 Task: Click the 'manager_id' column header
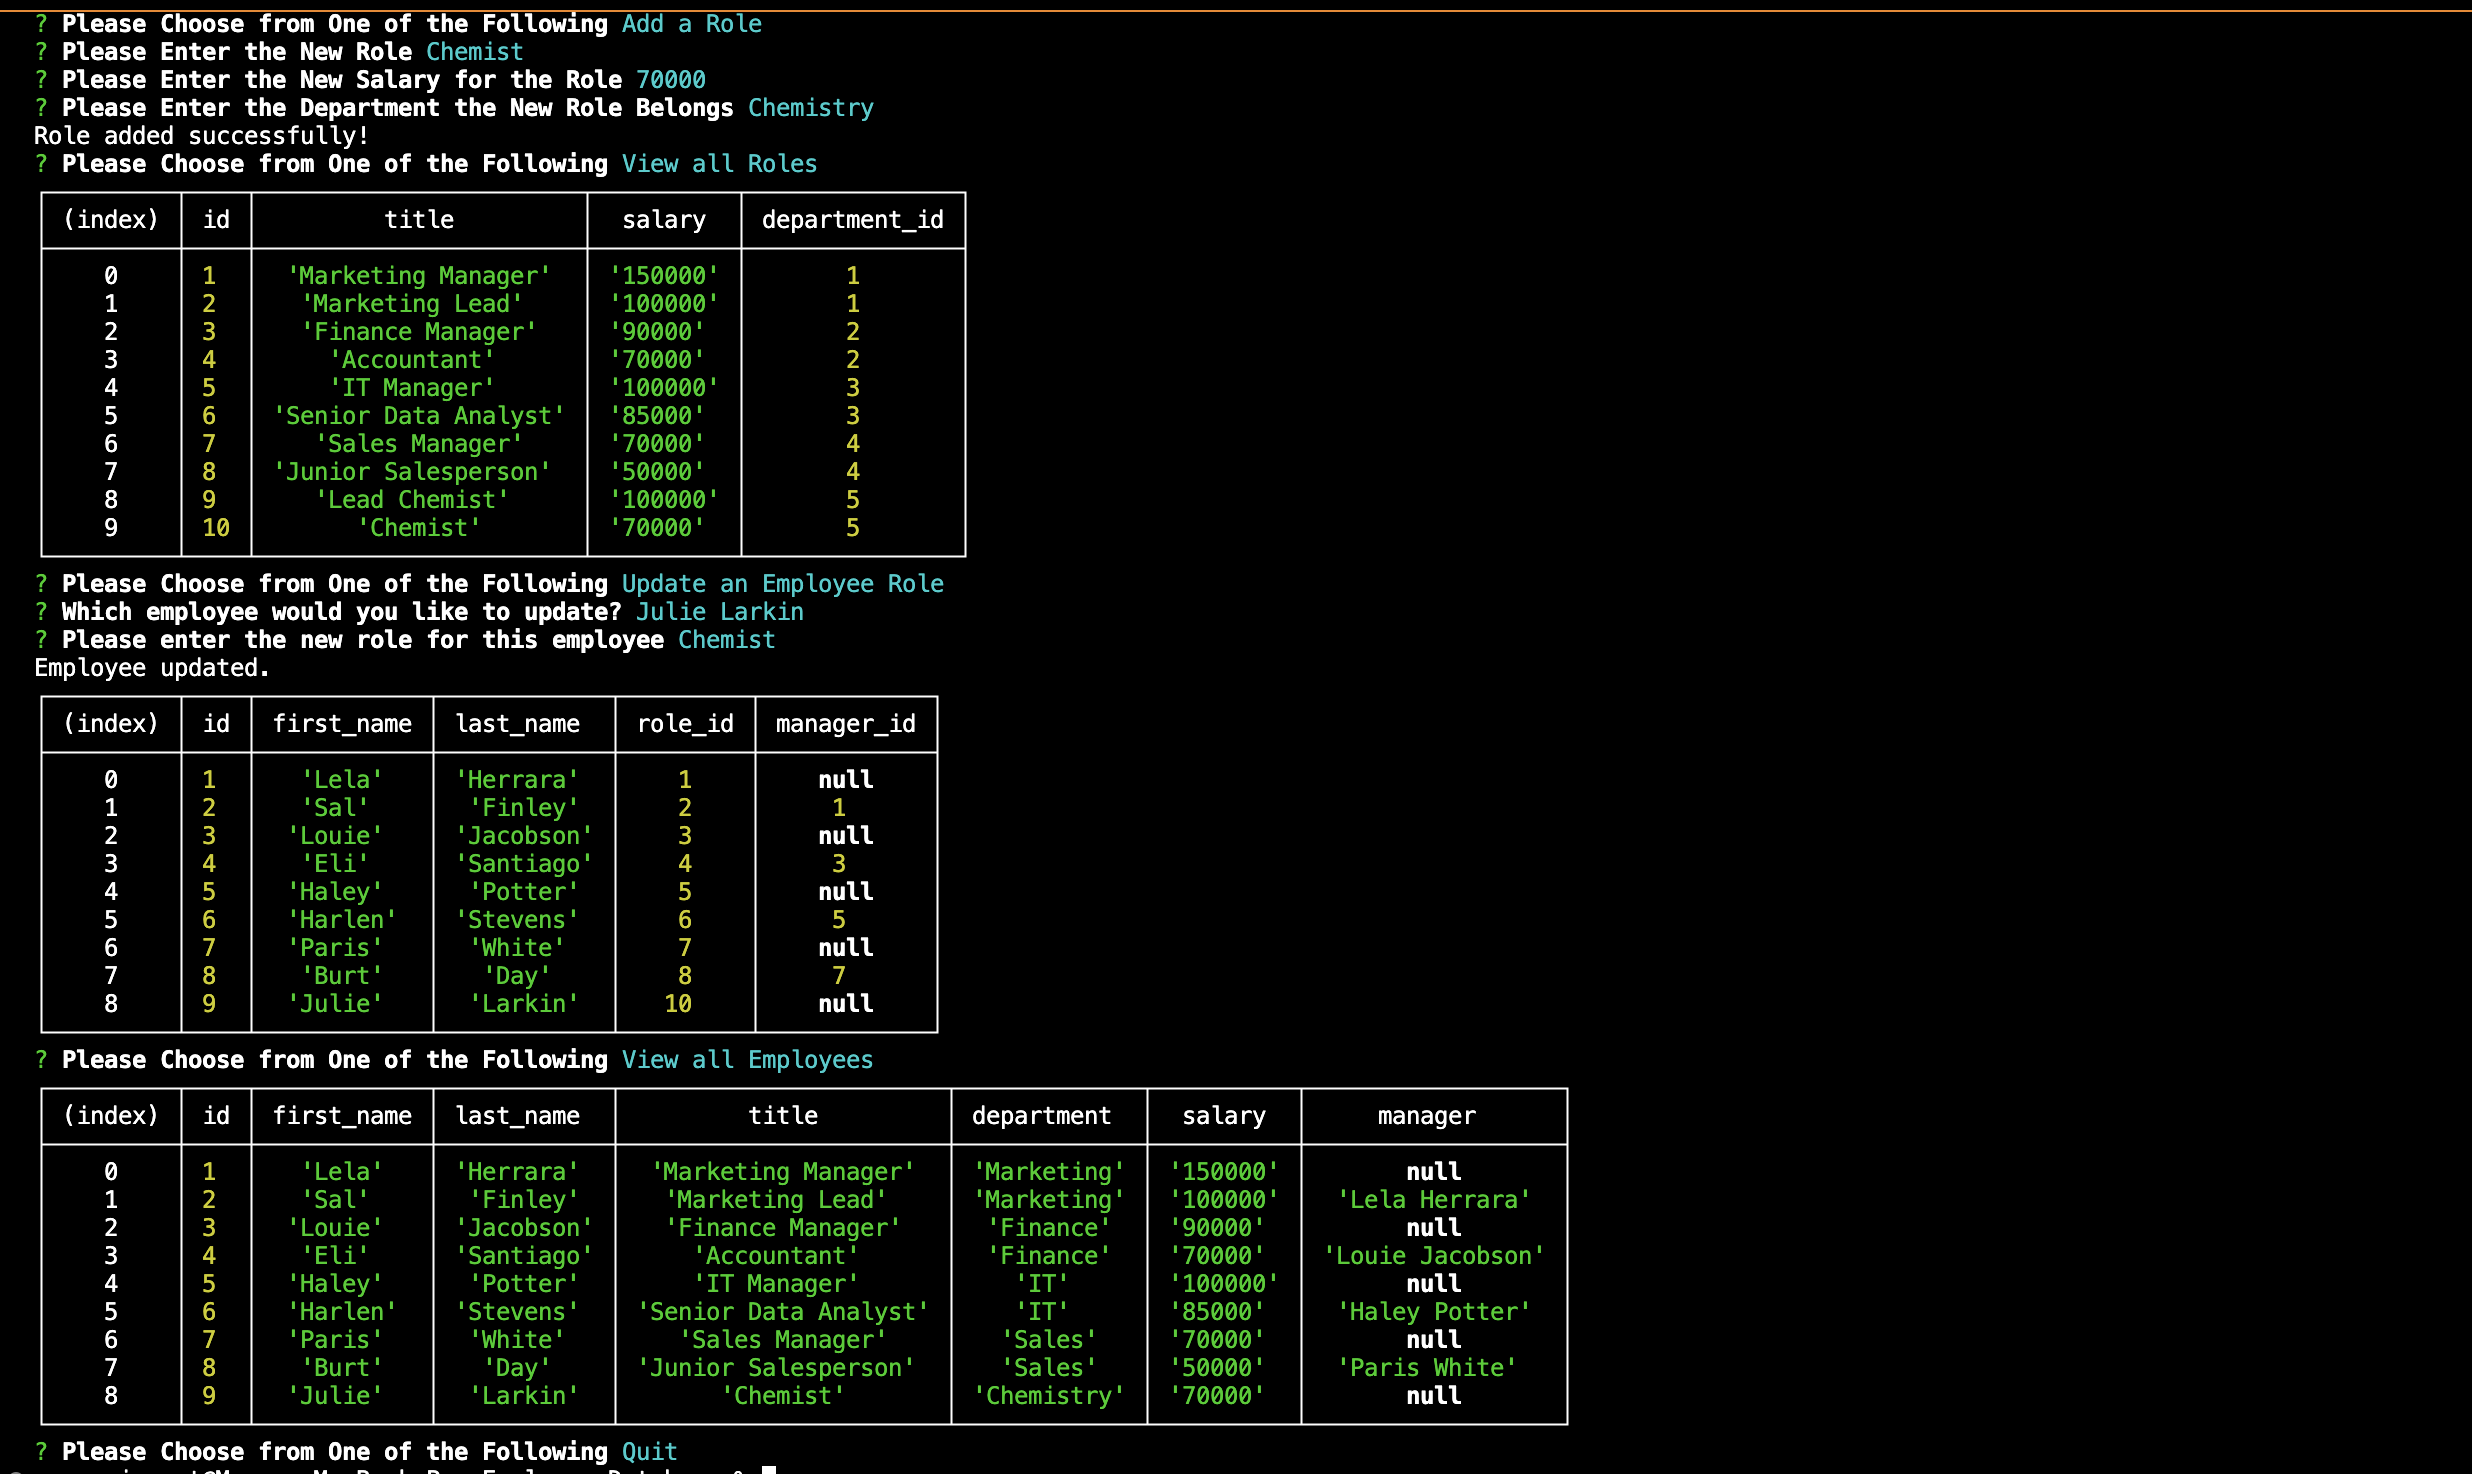[x=845, y=724]
